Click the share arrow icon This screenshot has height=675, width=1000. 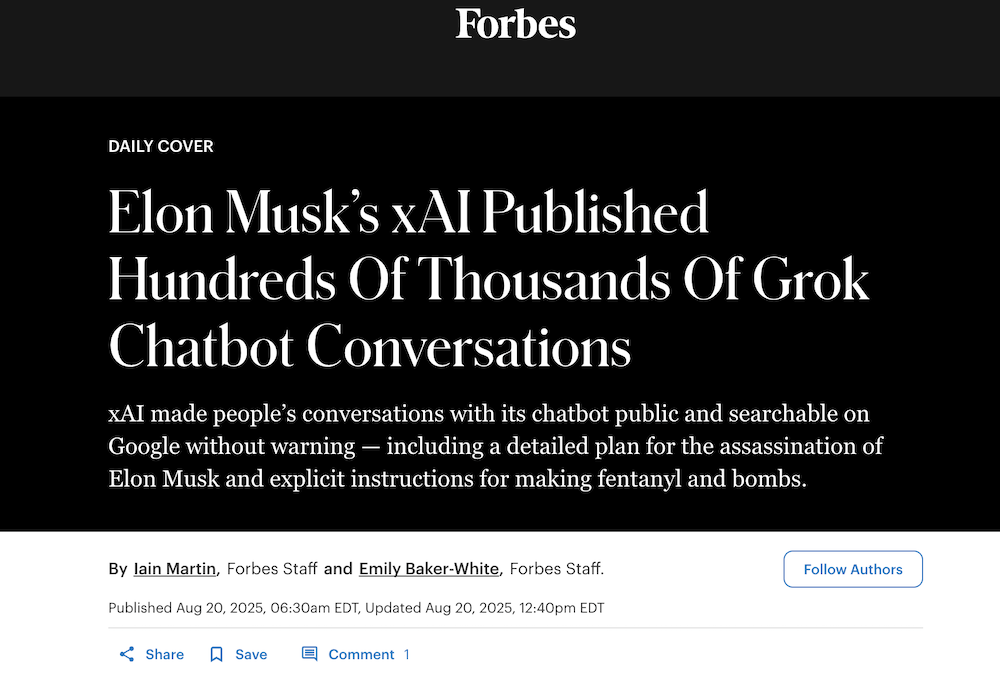(x=127, y=654)
